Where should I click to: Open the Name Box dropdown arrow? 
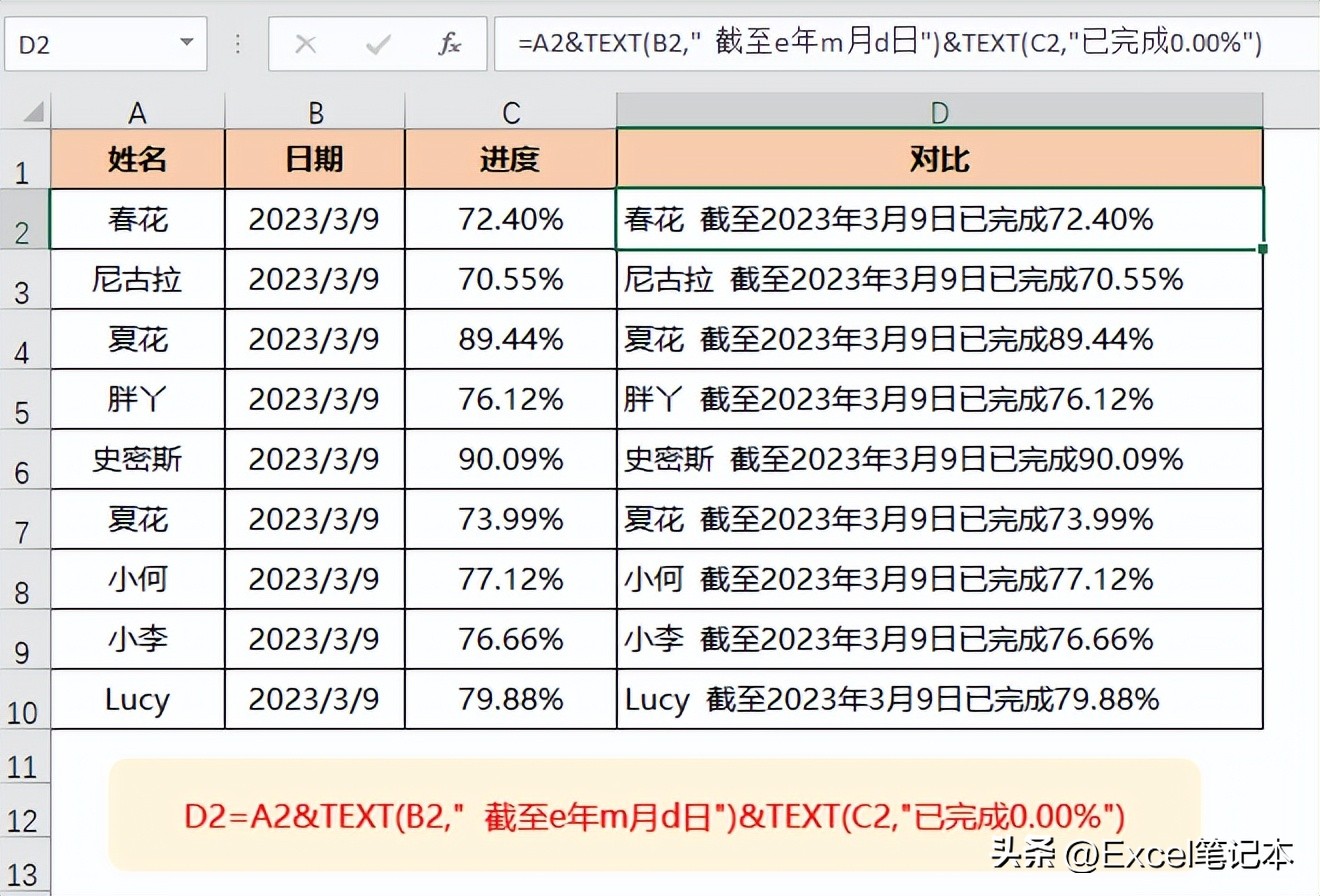pos(185,43)
